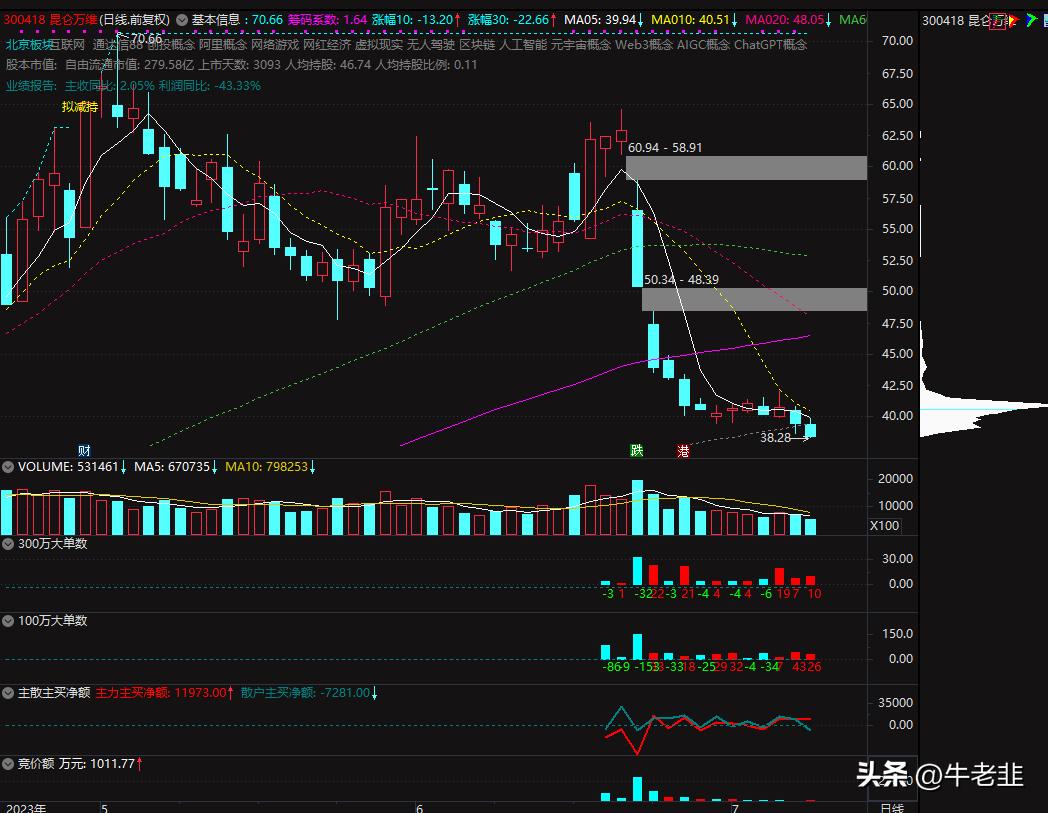Open the 网络游戏 concept tag

(275, 45)
